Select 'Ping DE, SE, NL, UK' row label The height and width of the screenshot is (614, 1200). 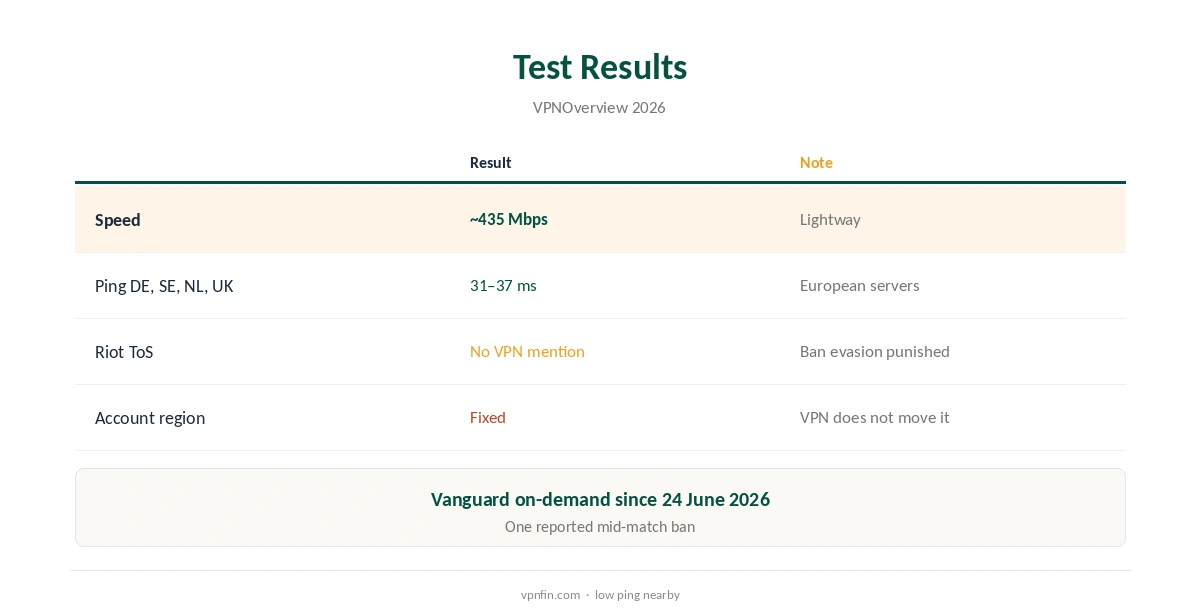(x=164, y=286)
